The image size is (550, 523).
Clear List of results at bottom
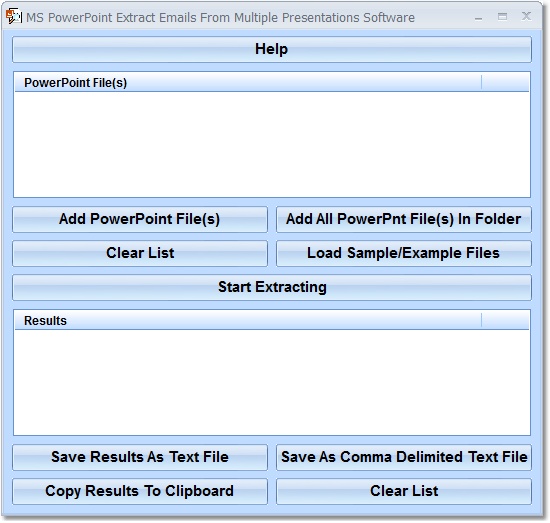pos(404,491)
